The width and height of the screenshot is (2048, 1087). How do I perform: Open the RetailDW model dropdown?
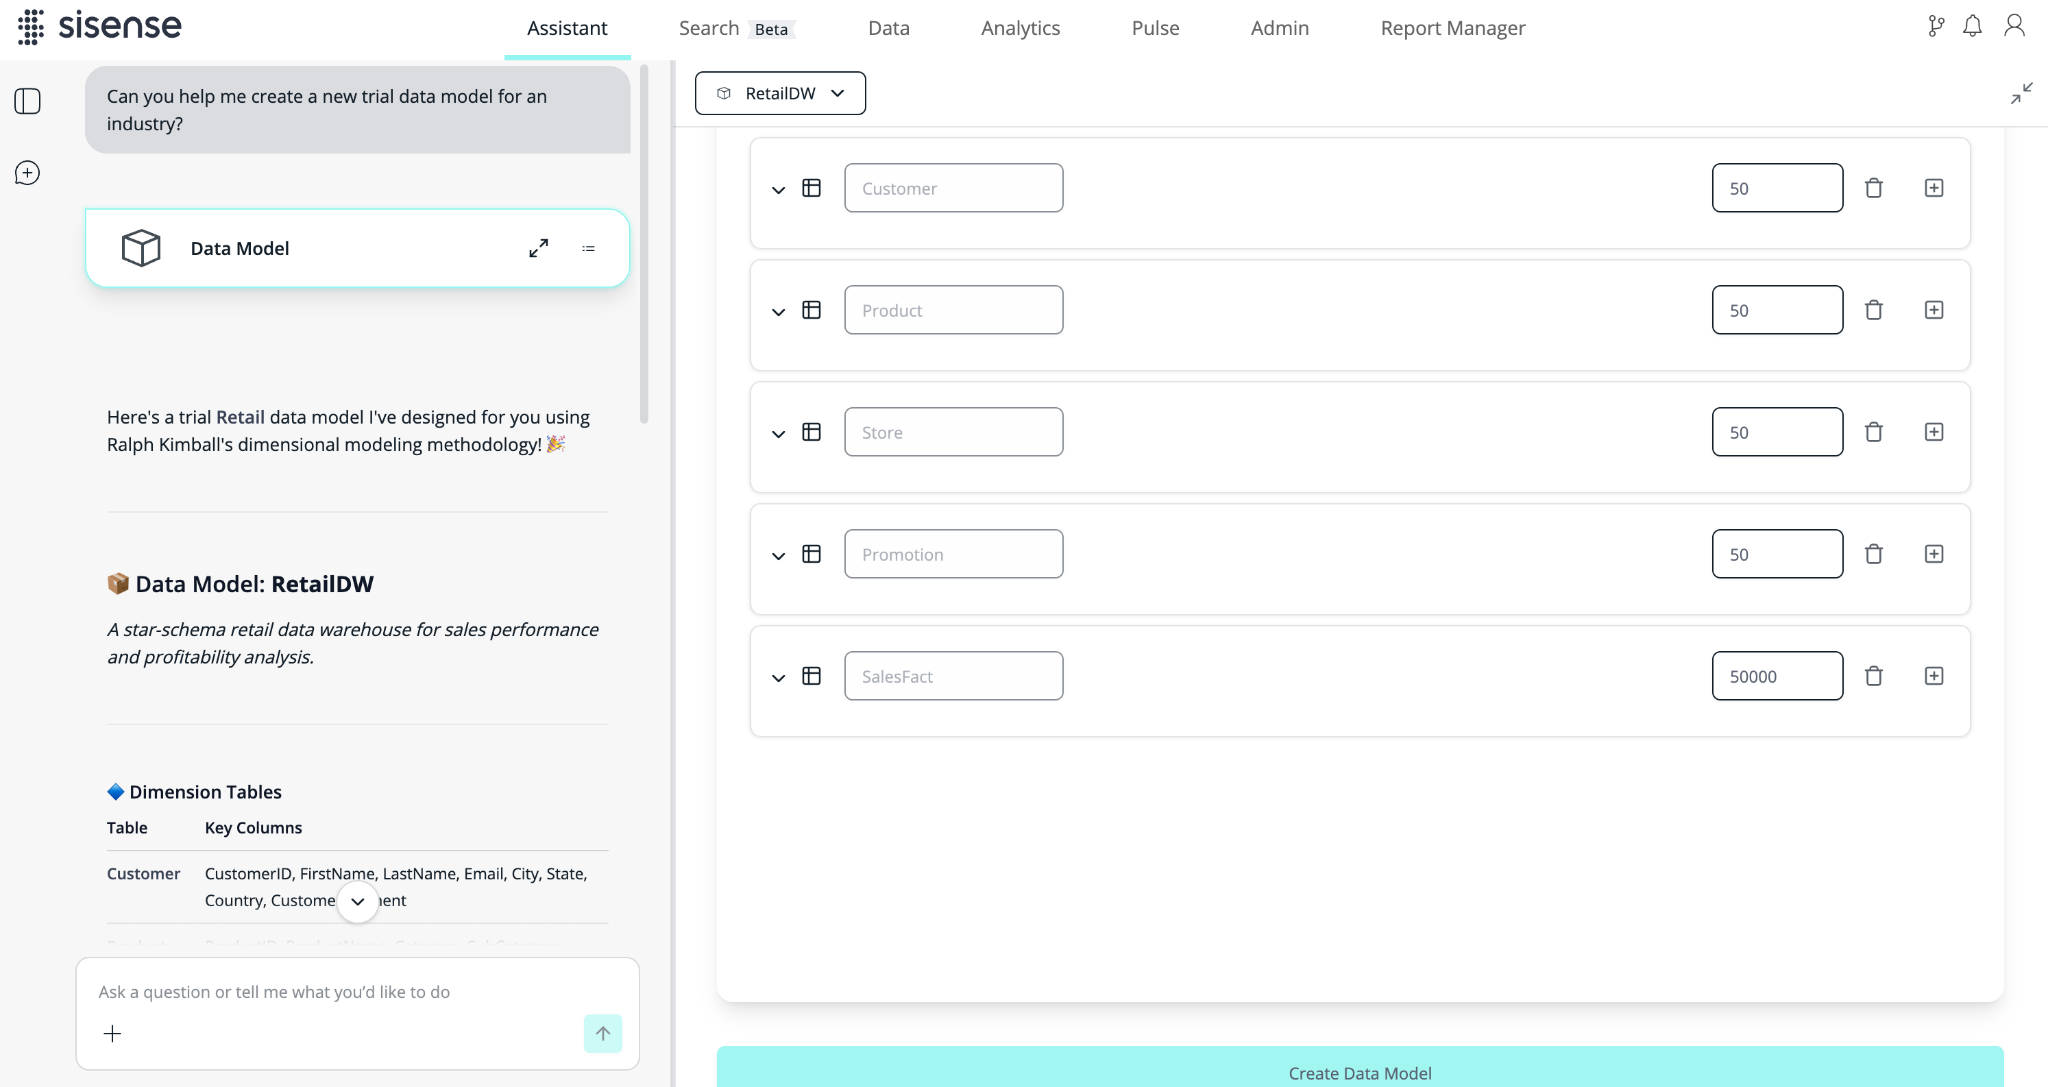pyautogui.click(x=780, y=93)
